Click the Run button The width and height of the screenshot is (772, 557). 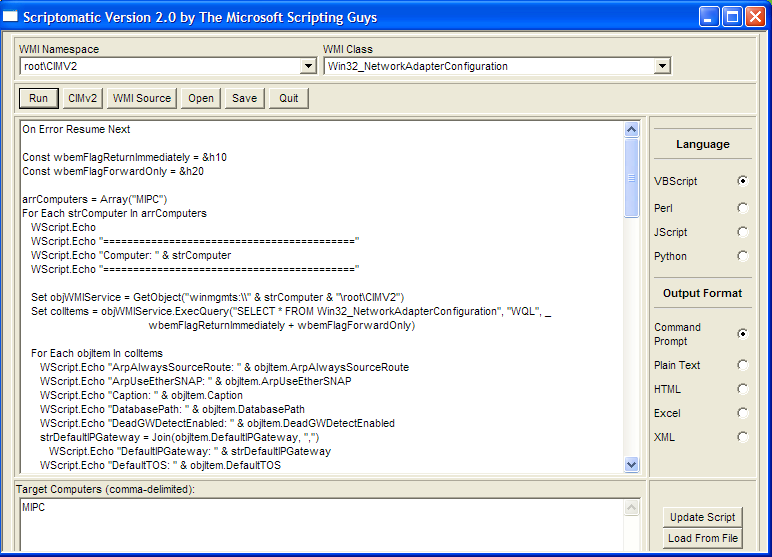tap(39, 98)
